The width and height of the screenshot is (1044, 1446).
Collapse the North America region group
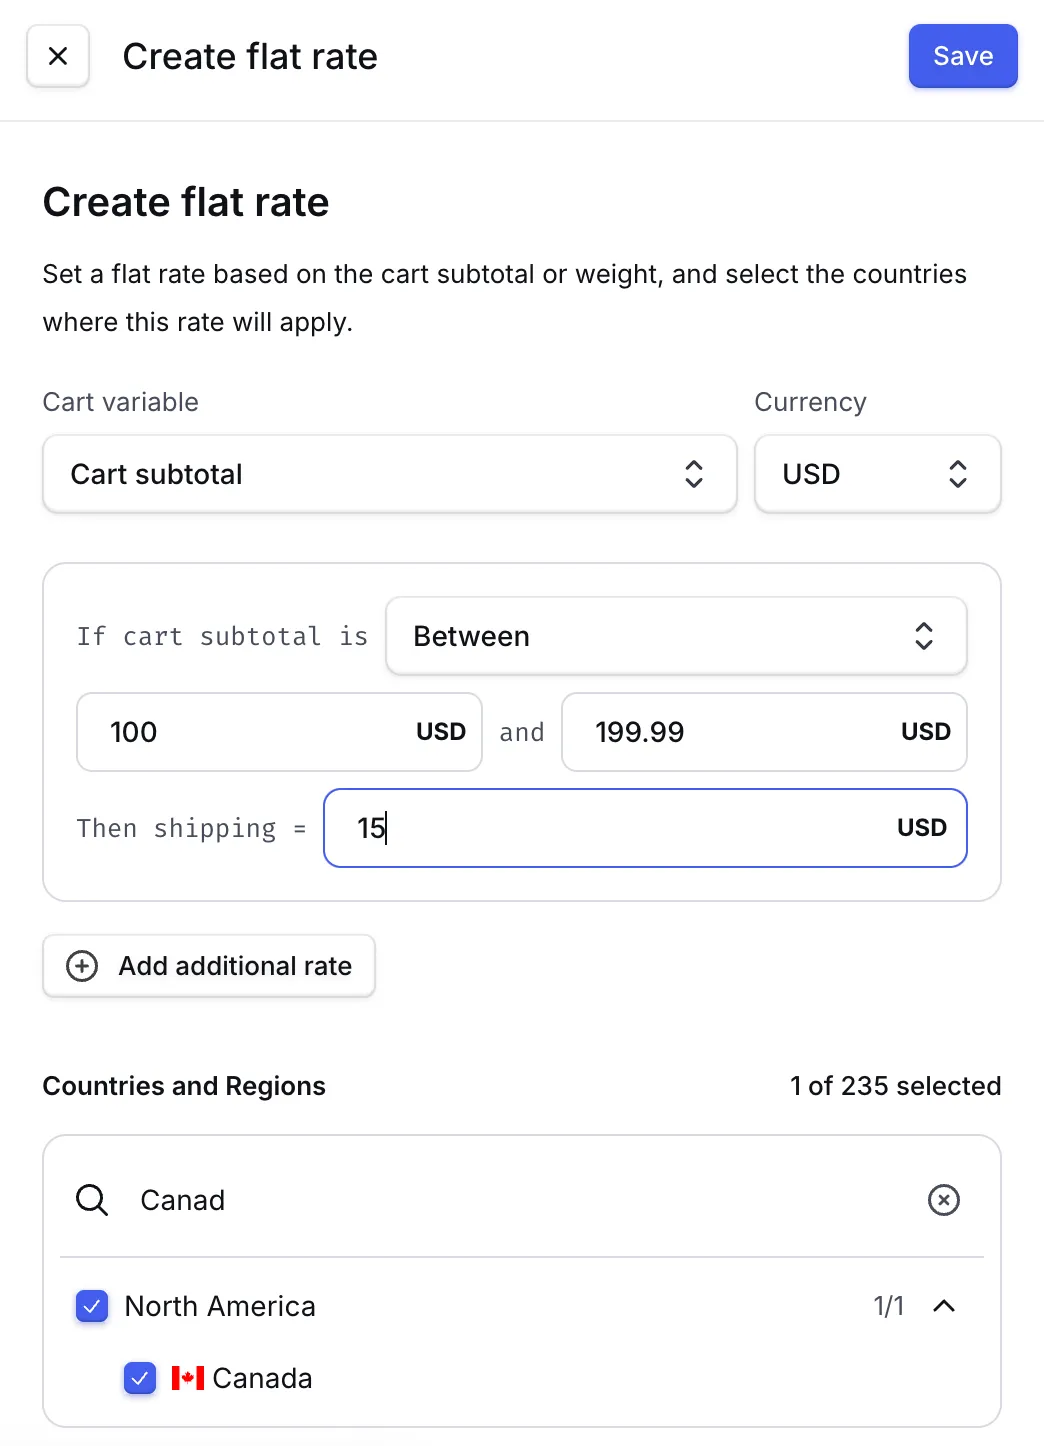943,1306
